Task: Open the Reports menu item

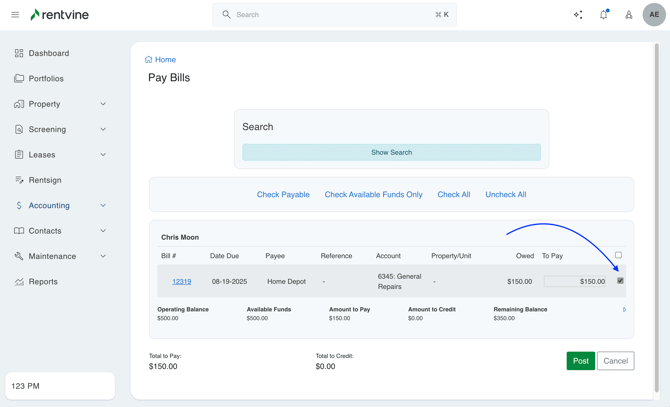Action: pyautogui.click(x=43, y=282)
